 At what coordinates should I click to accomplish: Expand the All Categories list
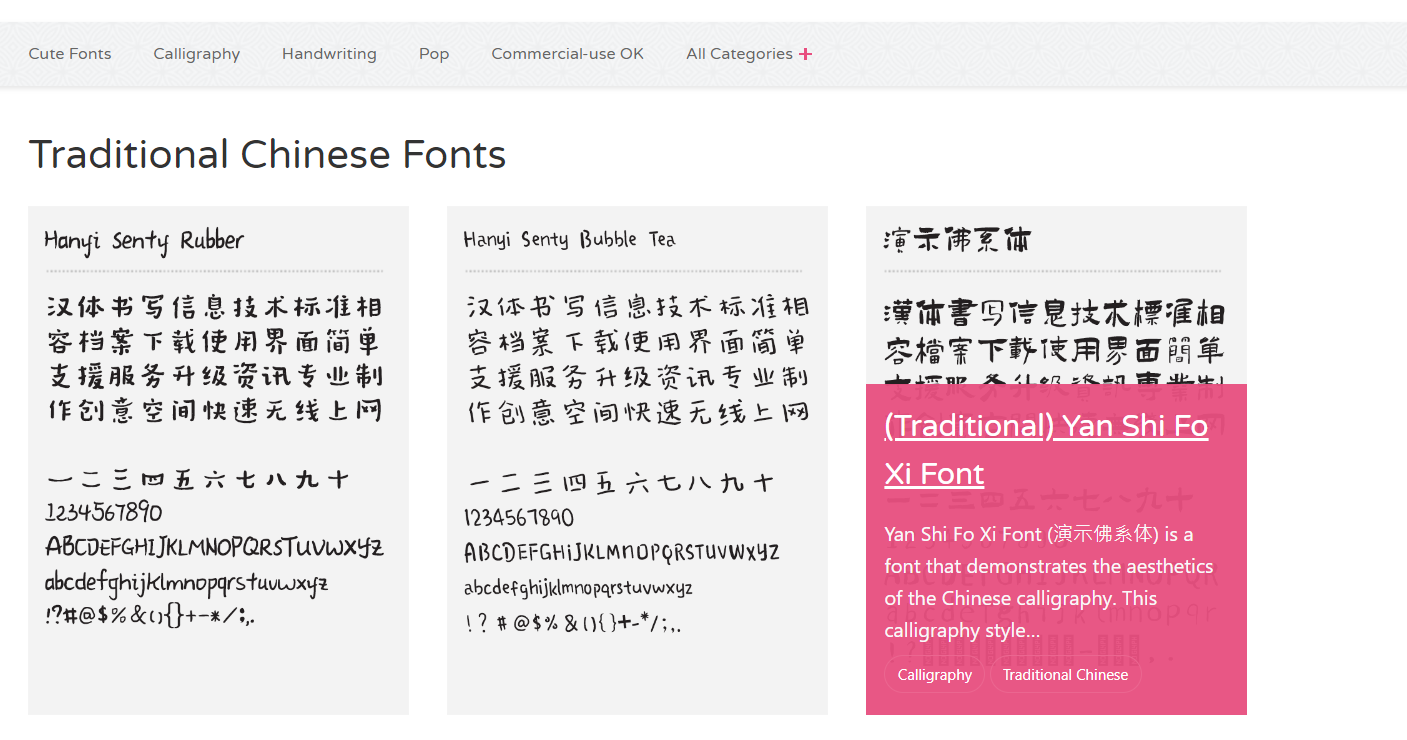740,53
